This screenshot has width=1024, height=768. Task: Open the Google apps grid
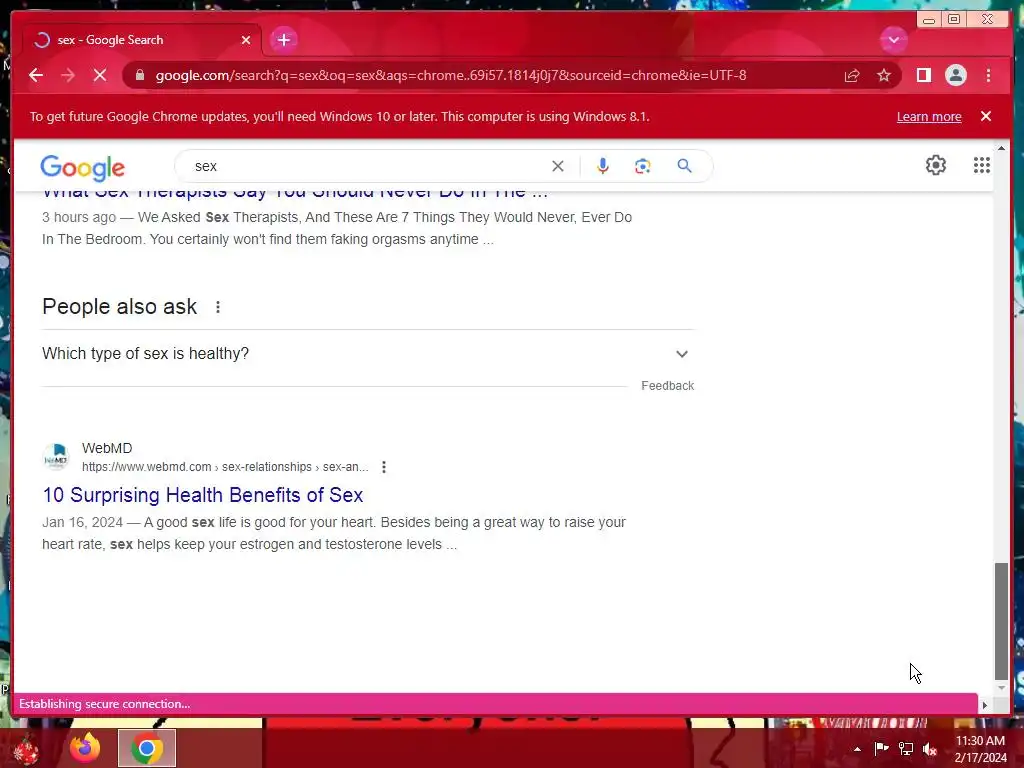(982, 165)
